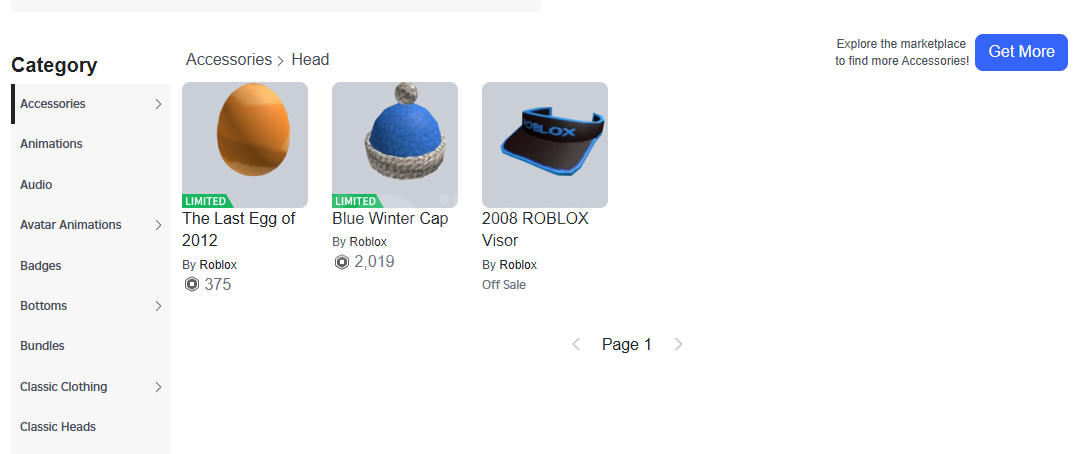Viewport: 1088px width, 454px height.
Task: Click the LIMITED badge on the egg item
Action: [207, 201]
